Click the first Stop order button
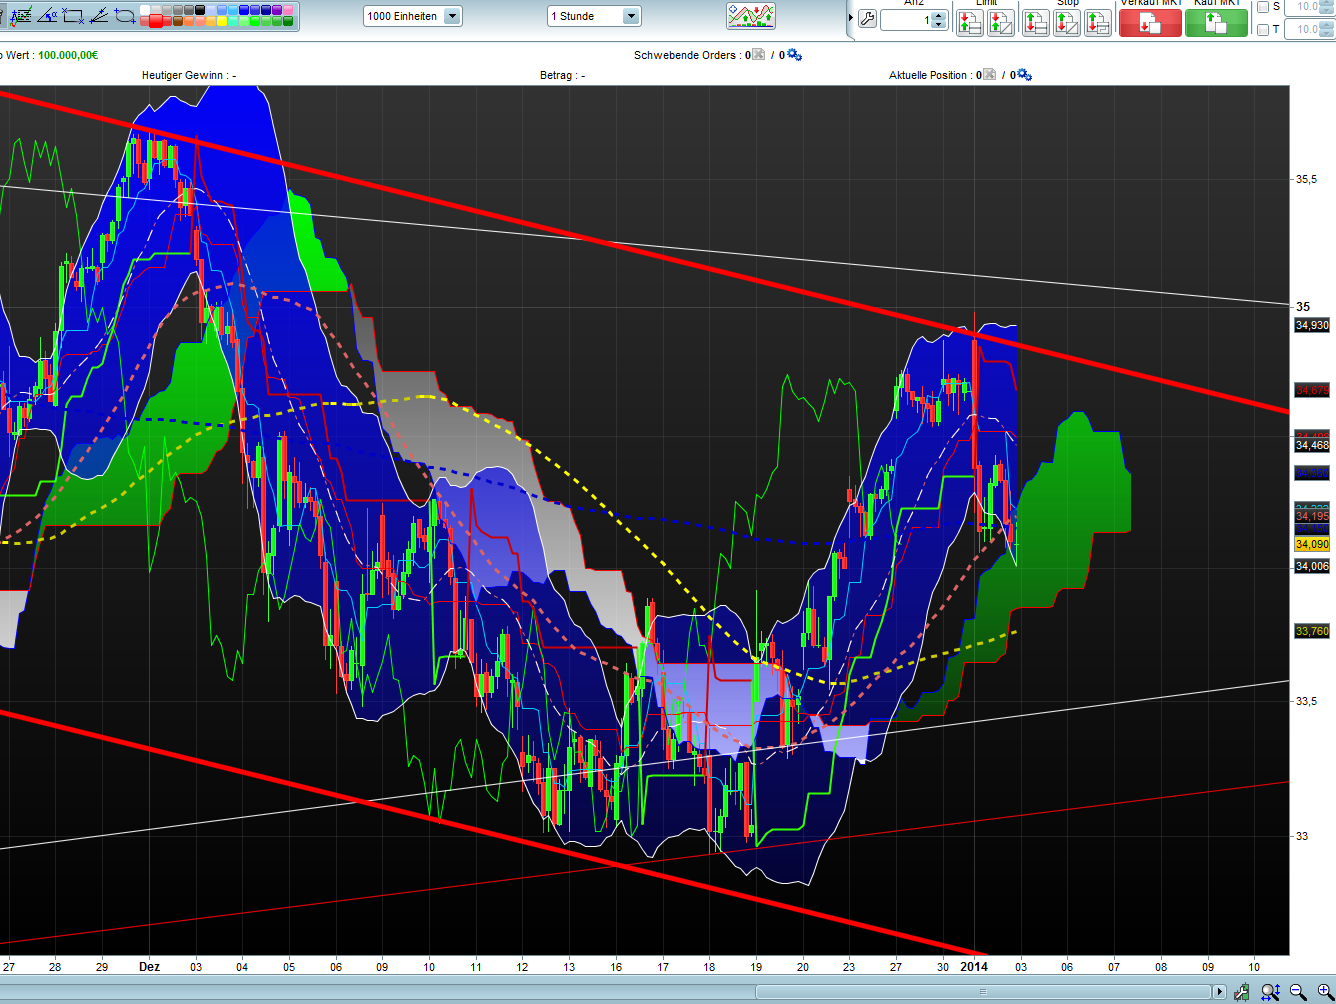 click(x=1036, y=22)
